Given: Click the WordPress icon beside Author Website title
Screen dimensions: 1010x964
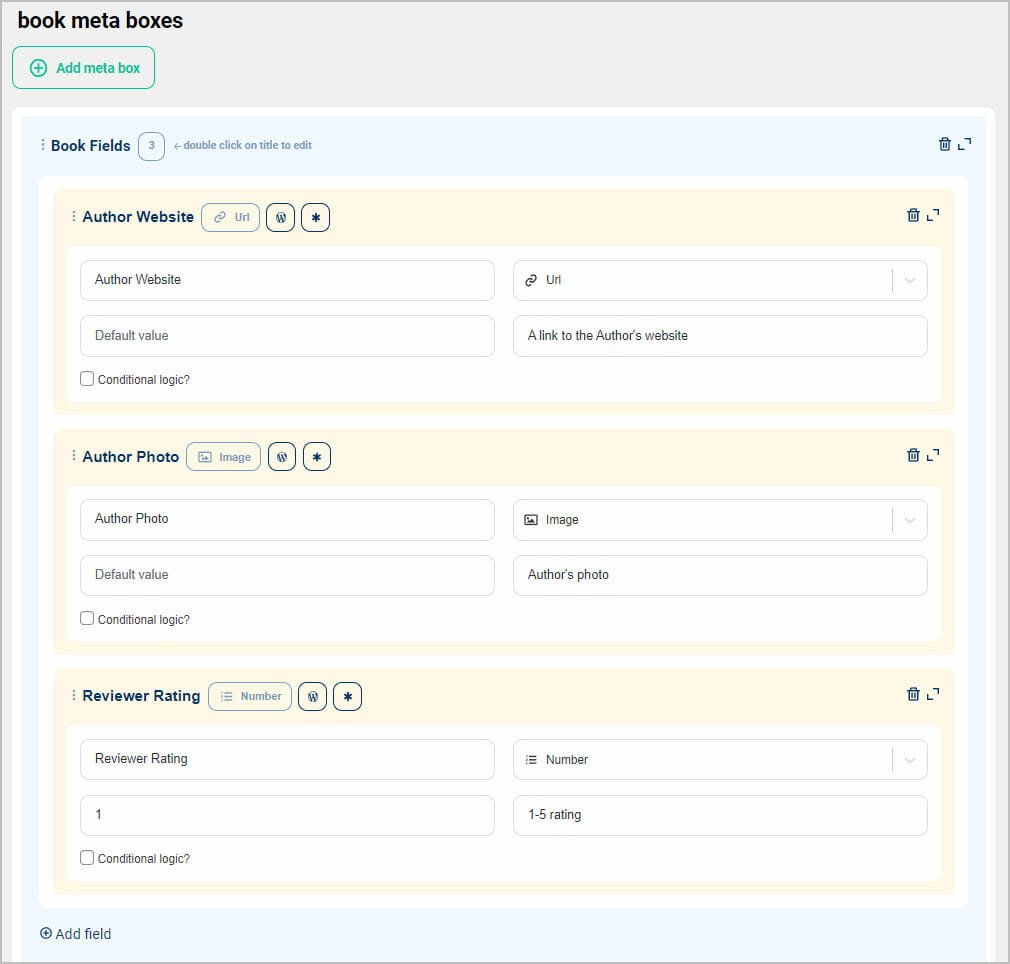Looking at the screenshot, I should tap(280, 217).
